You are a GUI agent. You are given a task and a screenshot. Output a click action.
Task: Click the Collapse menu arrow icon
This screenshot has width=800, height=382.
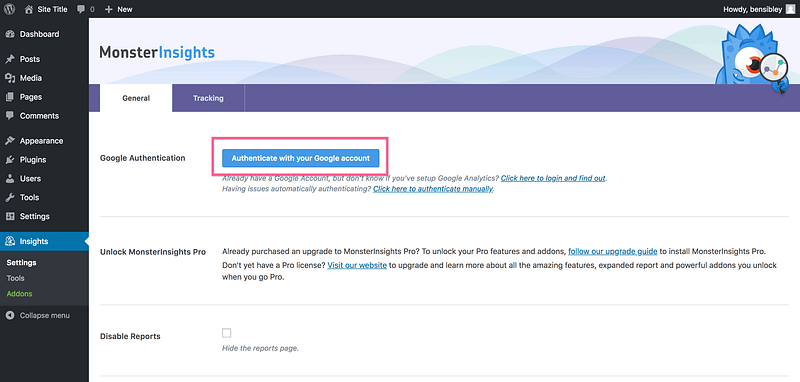tap(10, 316)
